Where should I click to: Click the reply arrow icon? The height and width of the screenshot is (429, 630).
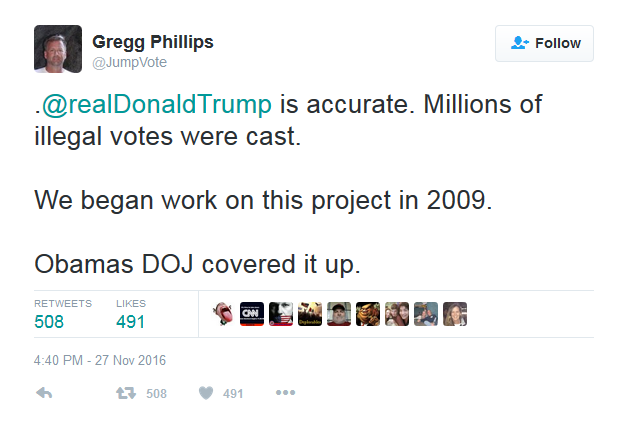(x=44, y=393)
